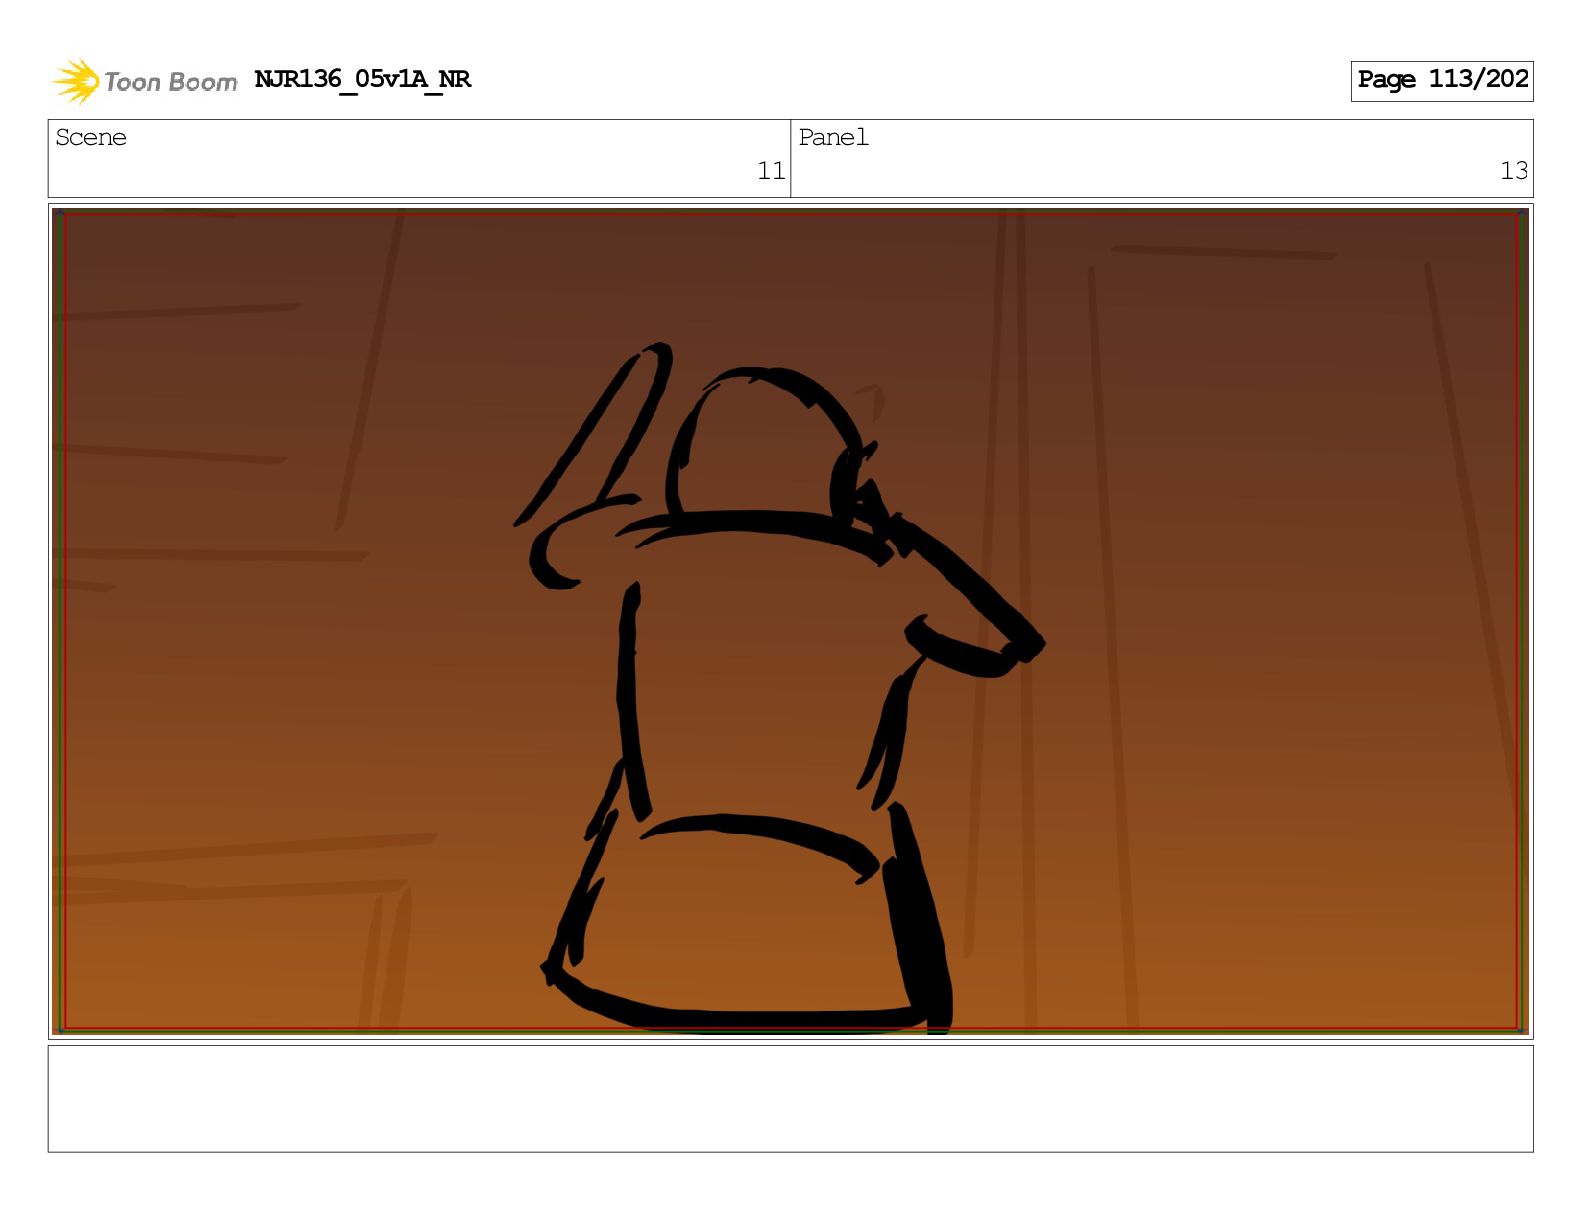Click the Toon Boom logo
Viewport: 1584px width, 1224px height.
(x=144, y=81)
